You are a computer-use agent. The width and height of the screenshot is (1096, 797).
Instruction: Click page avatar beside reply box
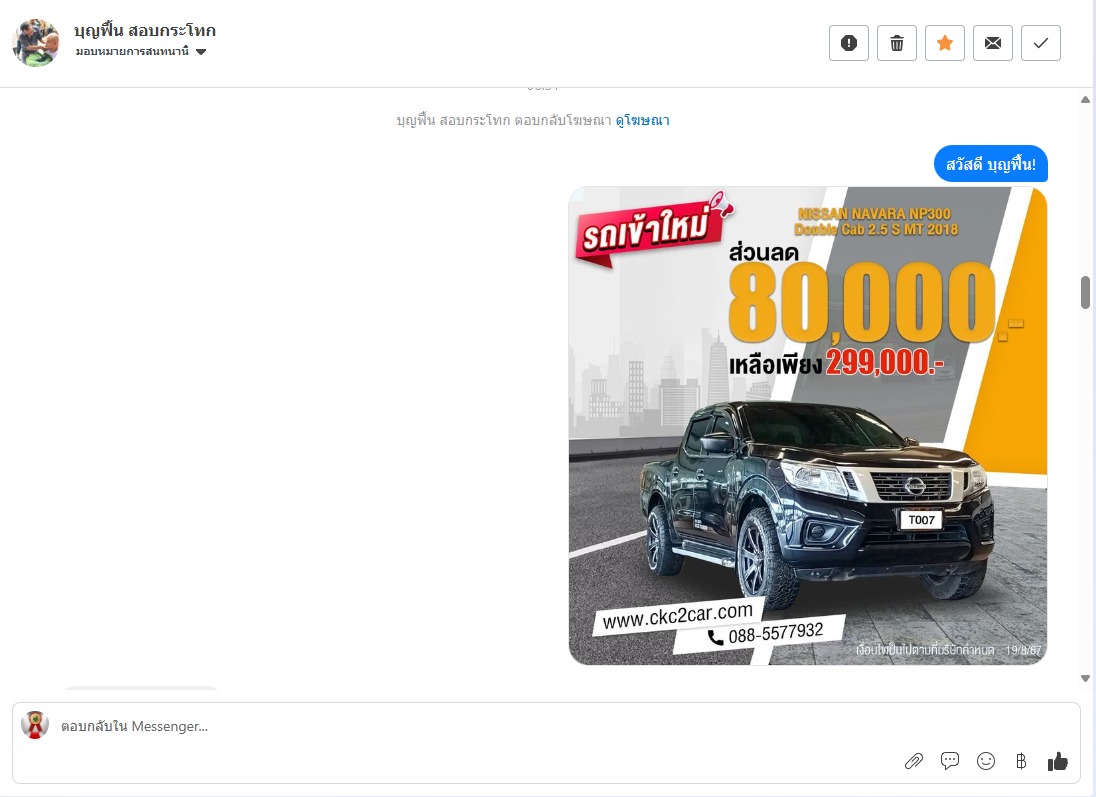pos(35,725)
